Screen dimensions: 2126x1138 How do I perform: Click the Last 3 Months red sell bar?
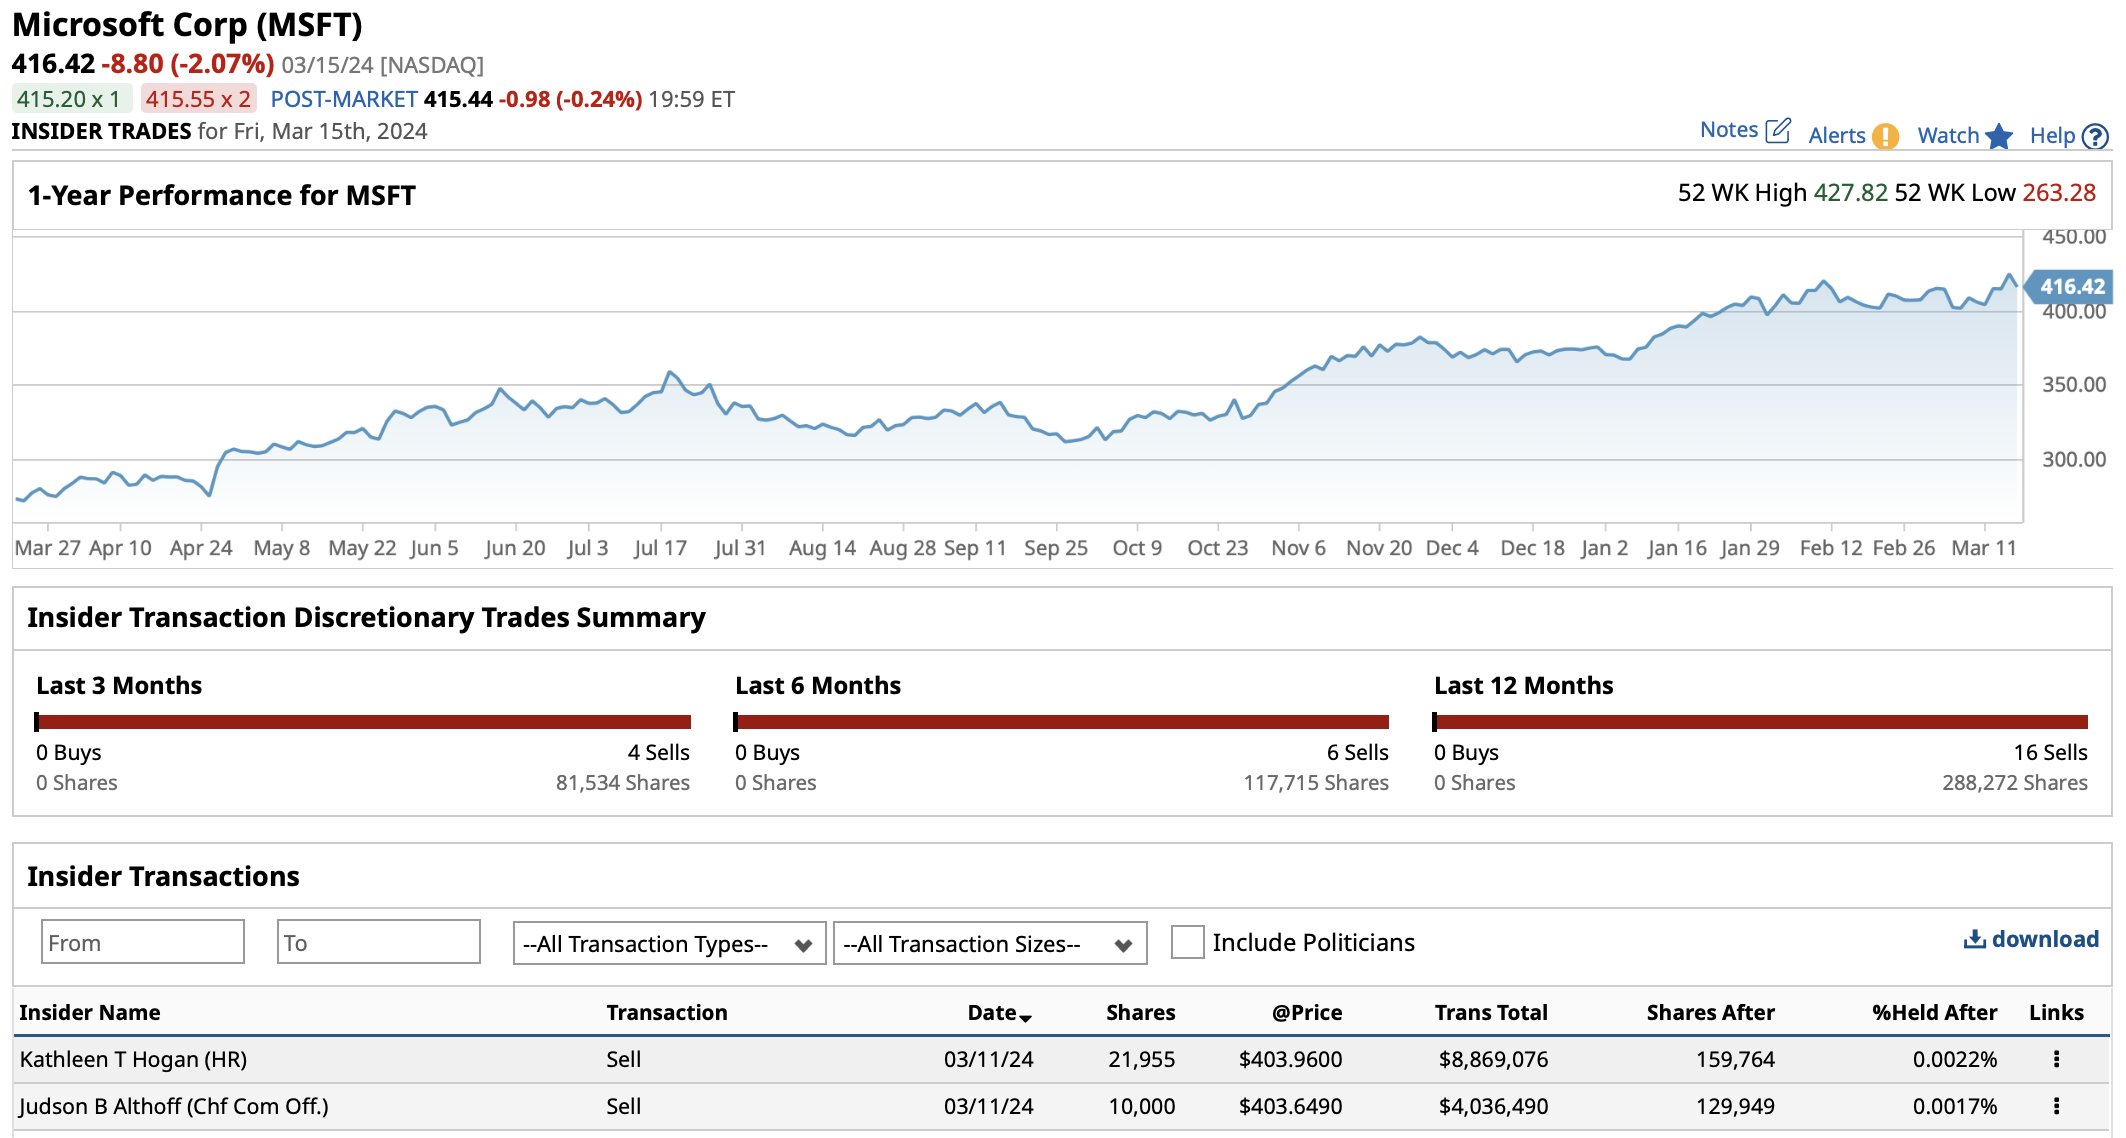click(x=364, y=722)
